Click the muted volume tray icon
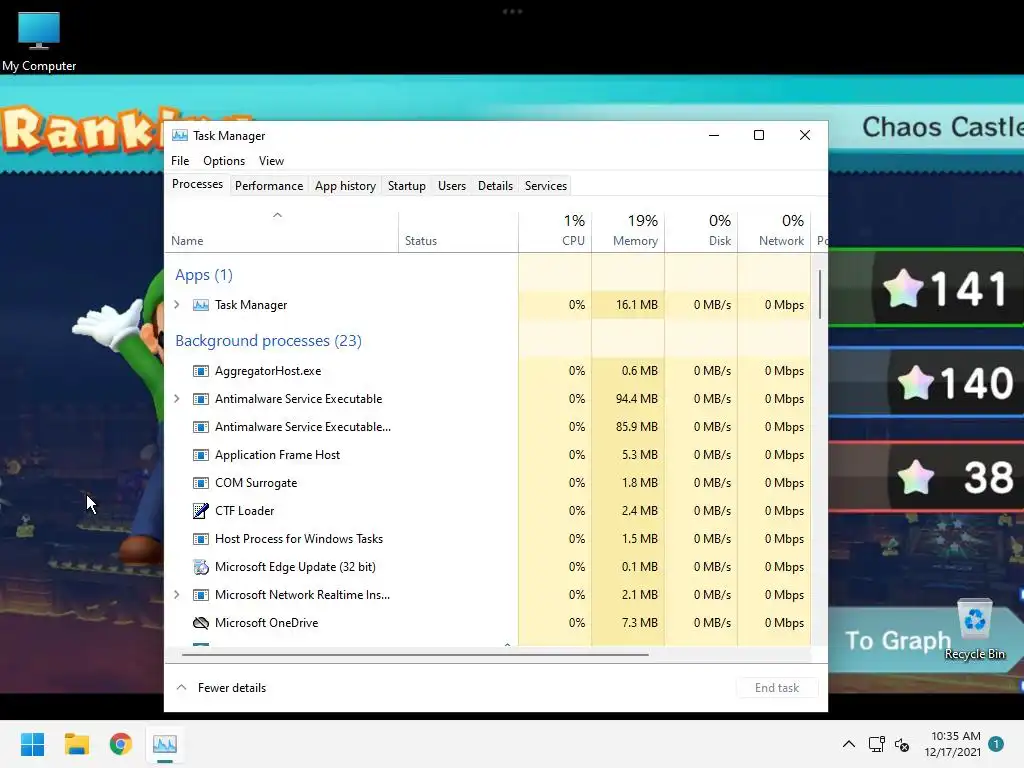The image size is (1024, 768). click(x=902, y=744)
